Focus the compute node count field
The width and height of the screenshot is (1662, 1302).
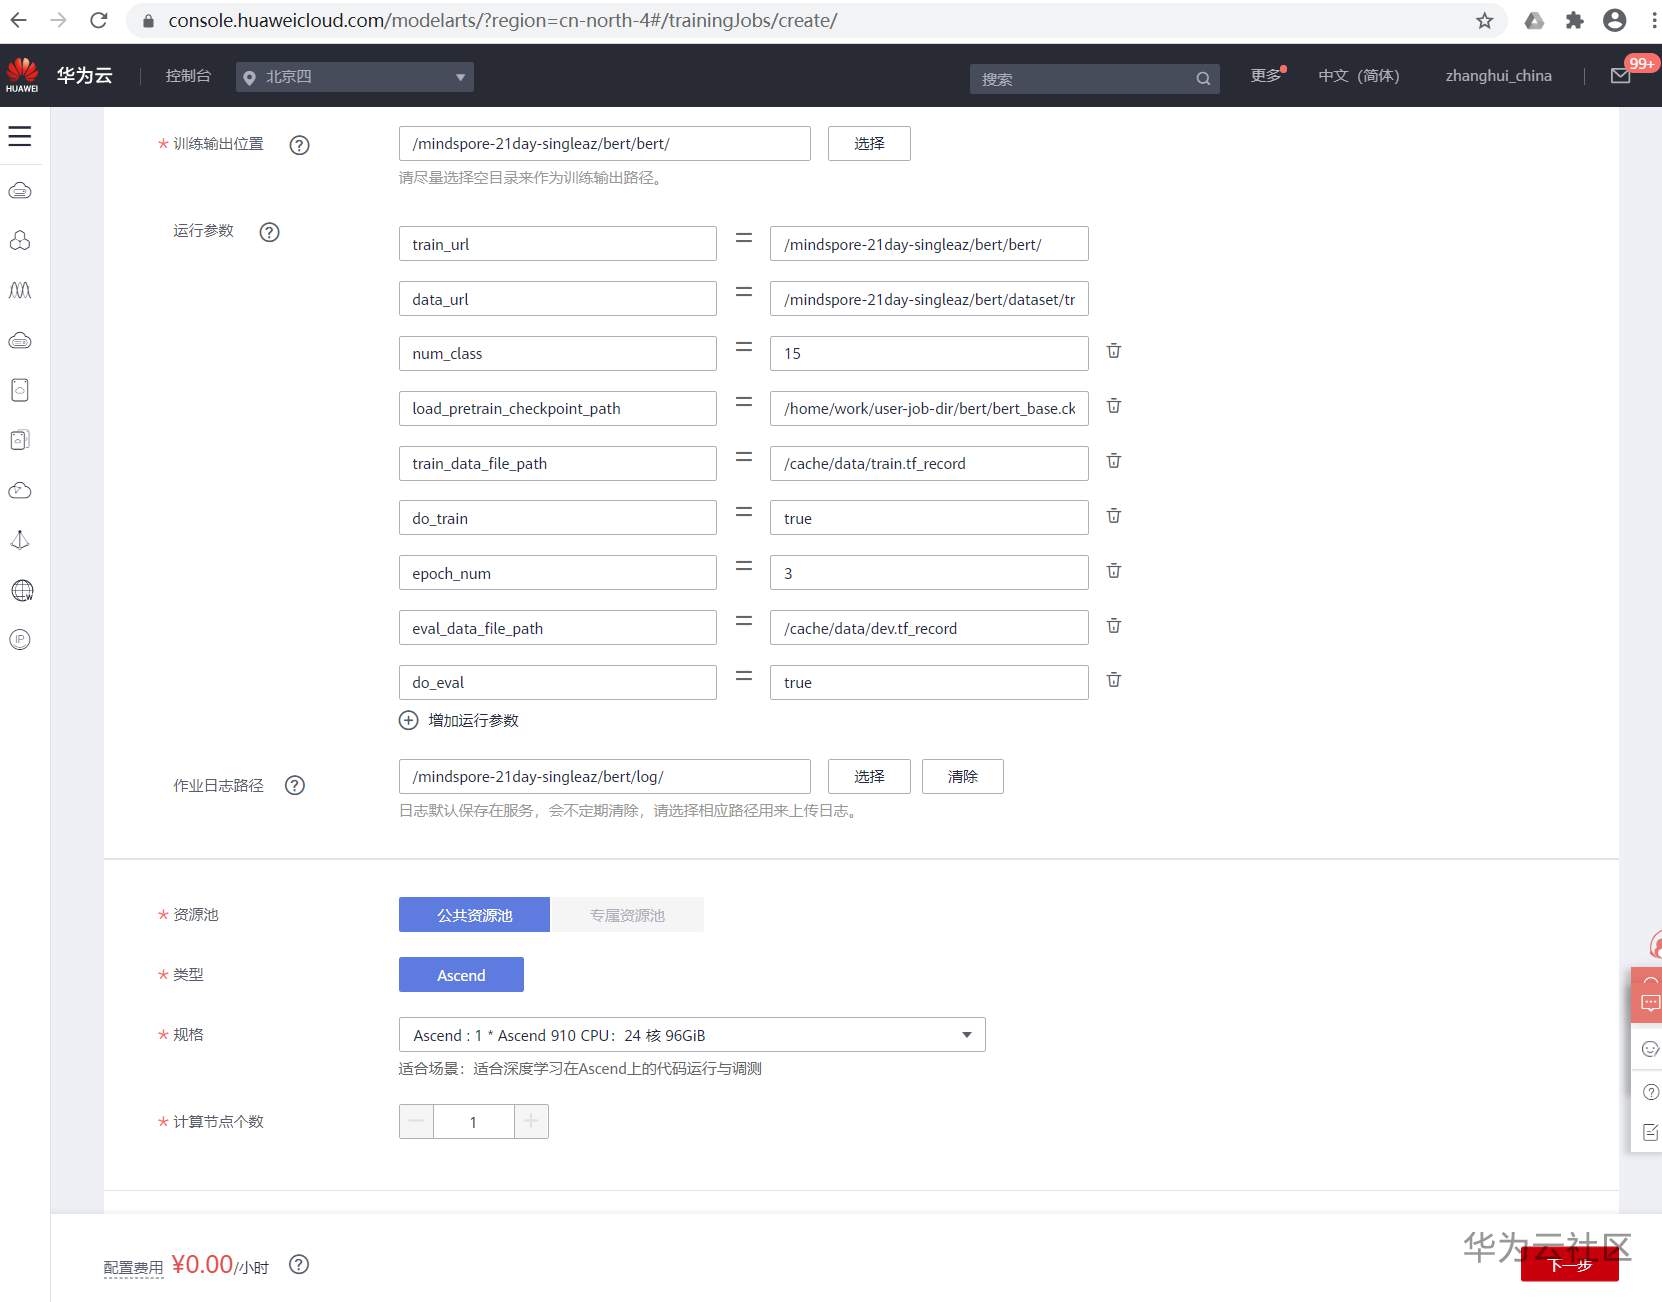point(473,1122)
